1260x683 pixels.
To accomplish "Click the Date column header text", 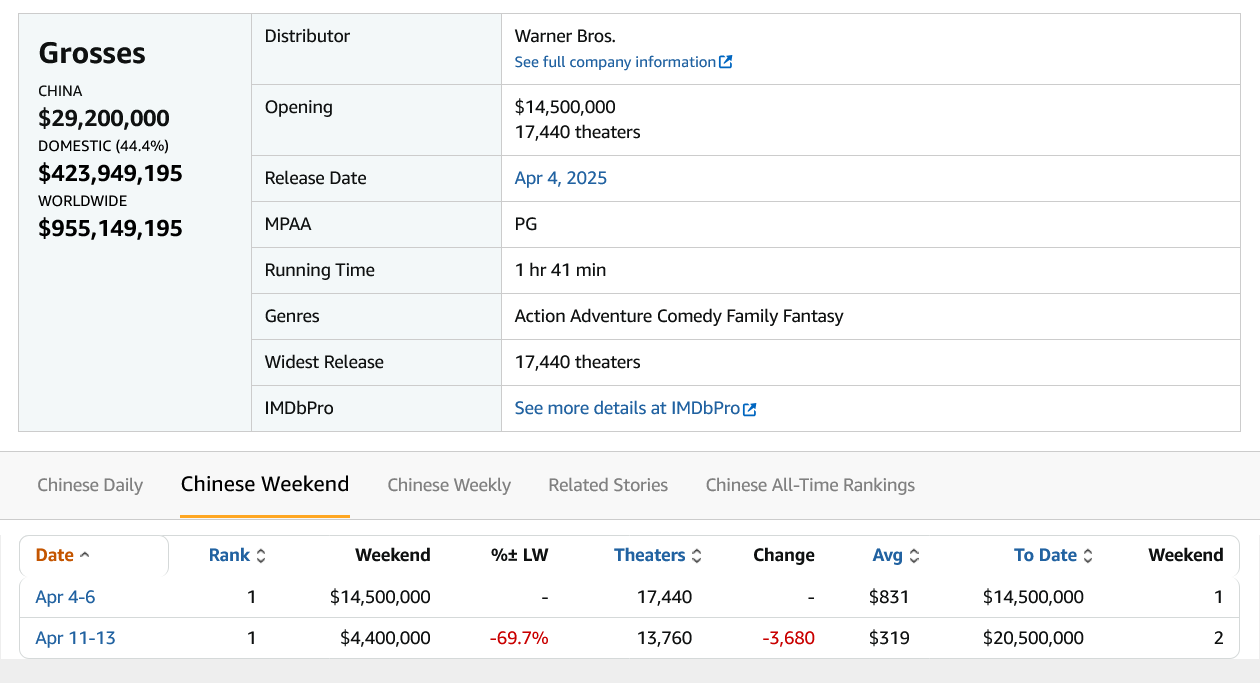I will (x=55, y=555).
